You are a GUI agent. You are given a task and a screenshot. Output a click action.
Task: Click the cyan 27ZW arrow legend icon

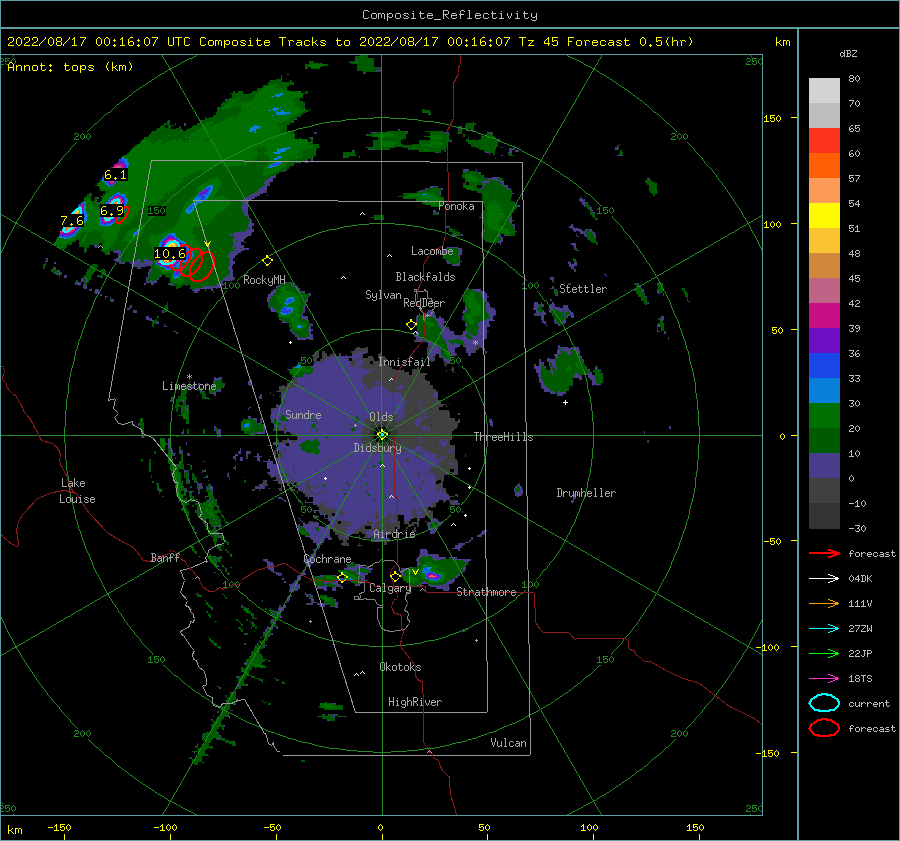pos(824,629)
